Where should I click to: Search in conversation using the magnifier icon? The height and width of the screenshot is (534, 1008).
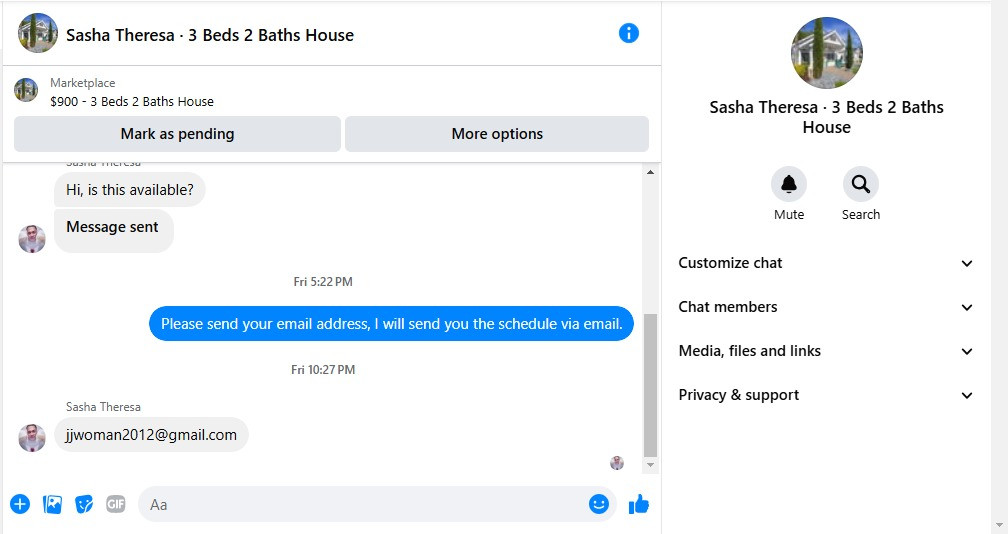tap(861, 184)
